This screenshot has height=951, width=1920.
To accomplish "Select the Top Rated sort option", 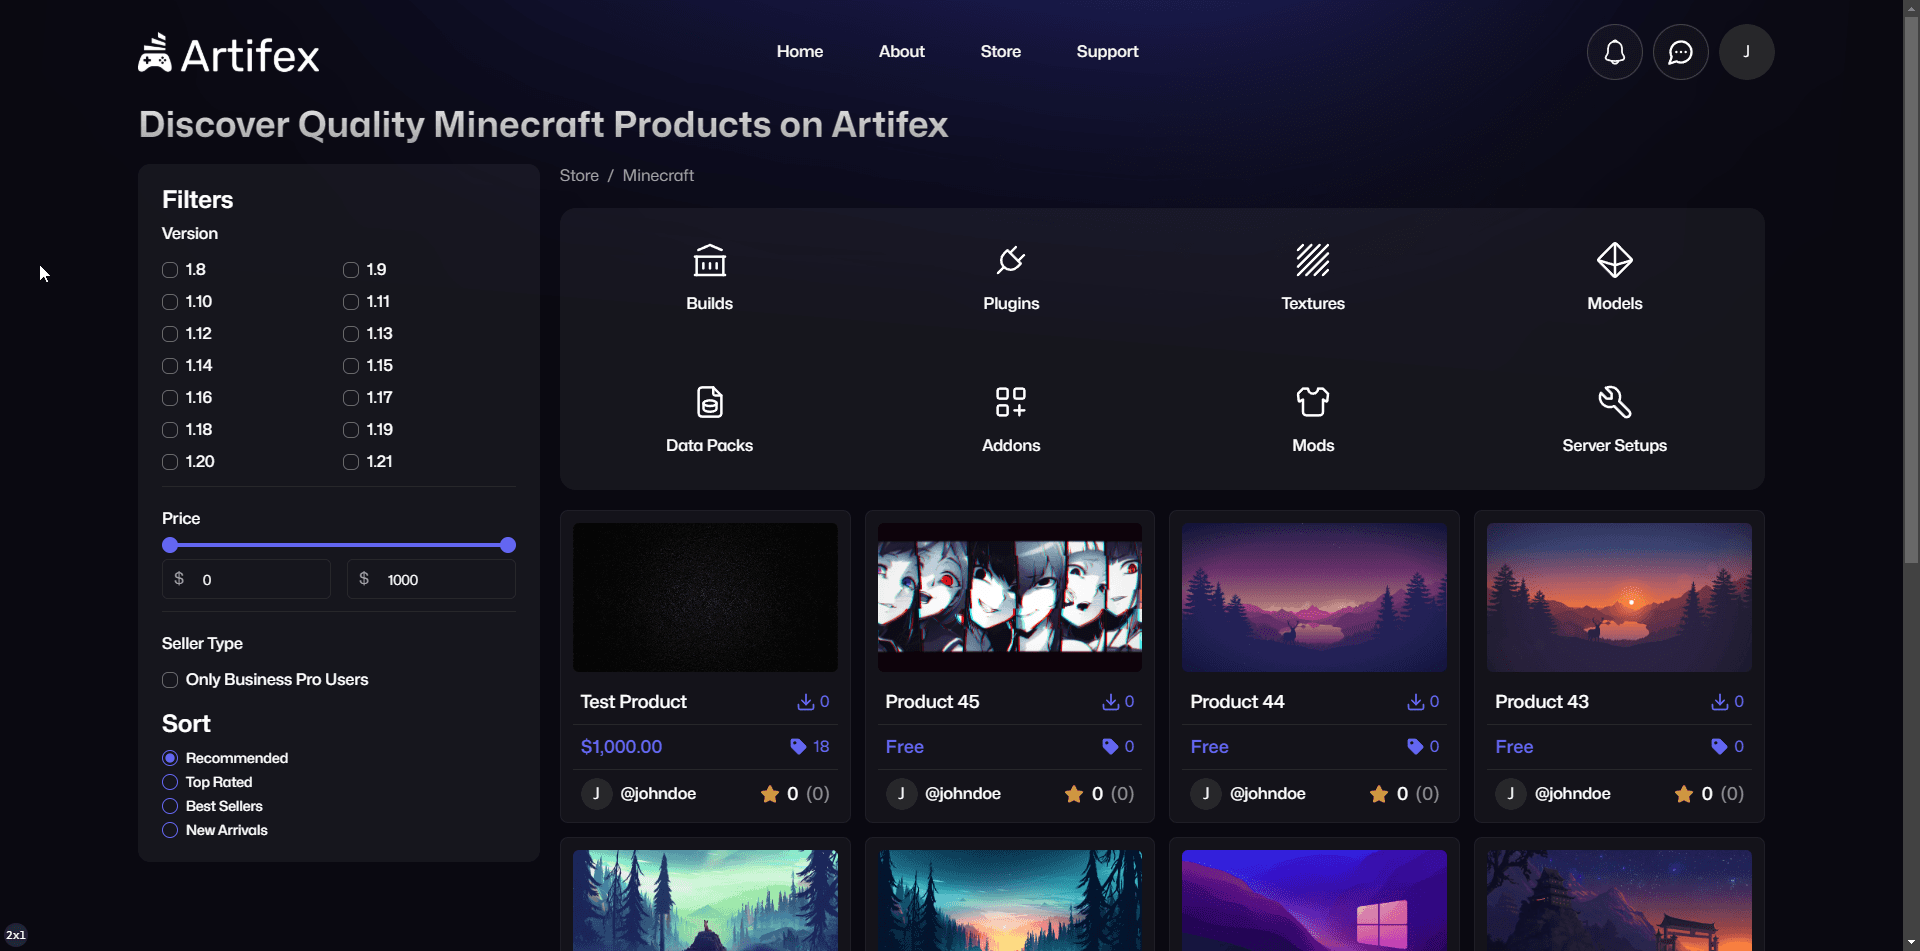I will pyautogui.click(x=168, y=781).
